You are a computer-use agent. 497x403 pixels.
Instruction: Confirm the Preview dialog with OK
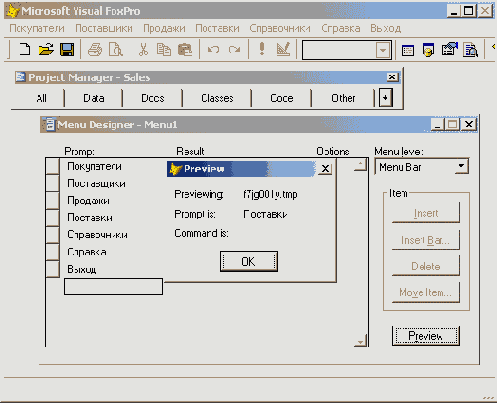[249, 261]
